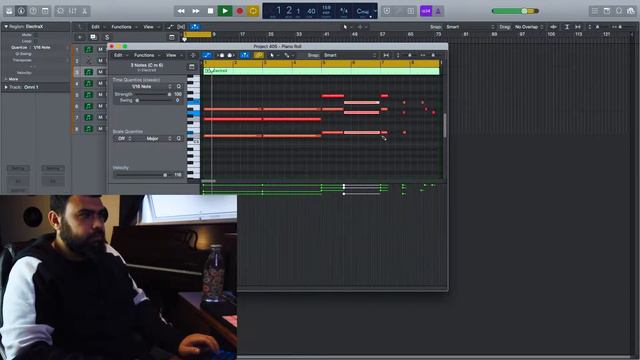Screen dimensions: 640x360
Task: Open main window Snap Smart dropdown
Action: [x=469, y=27]
